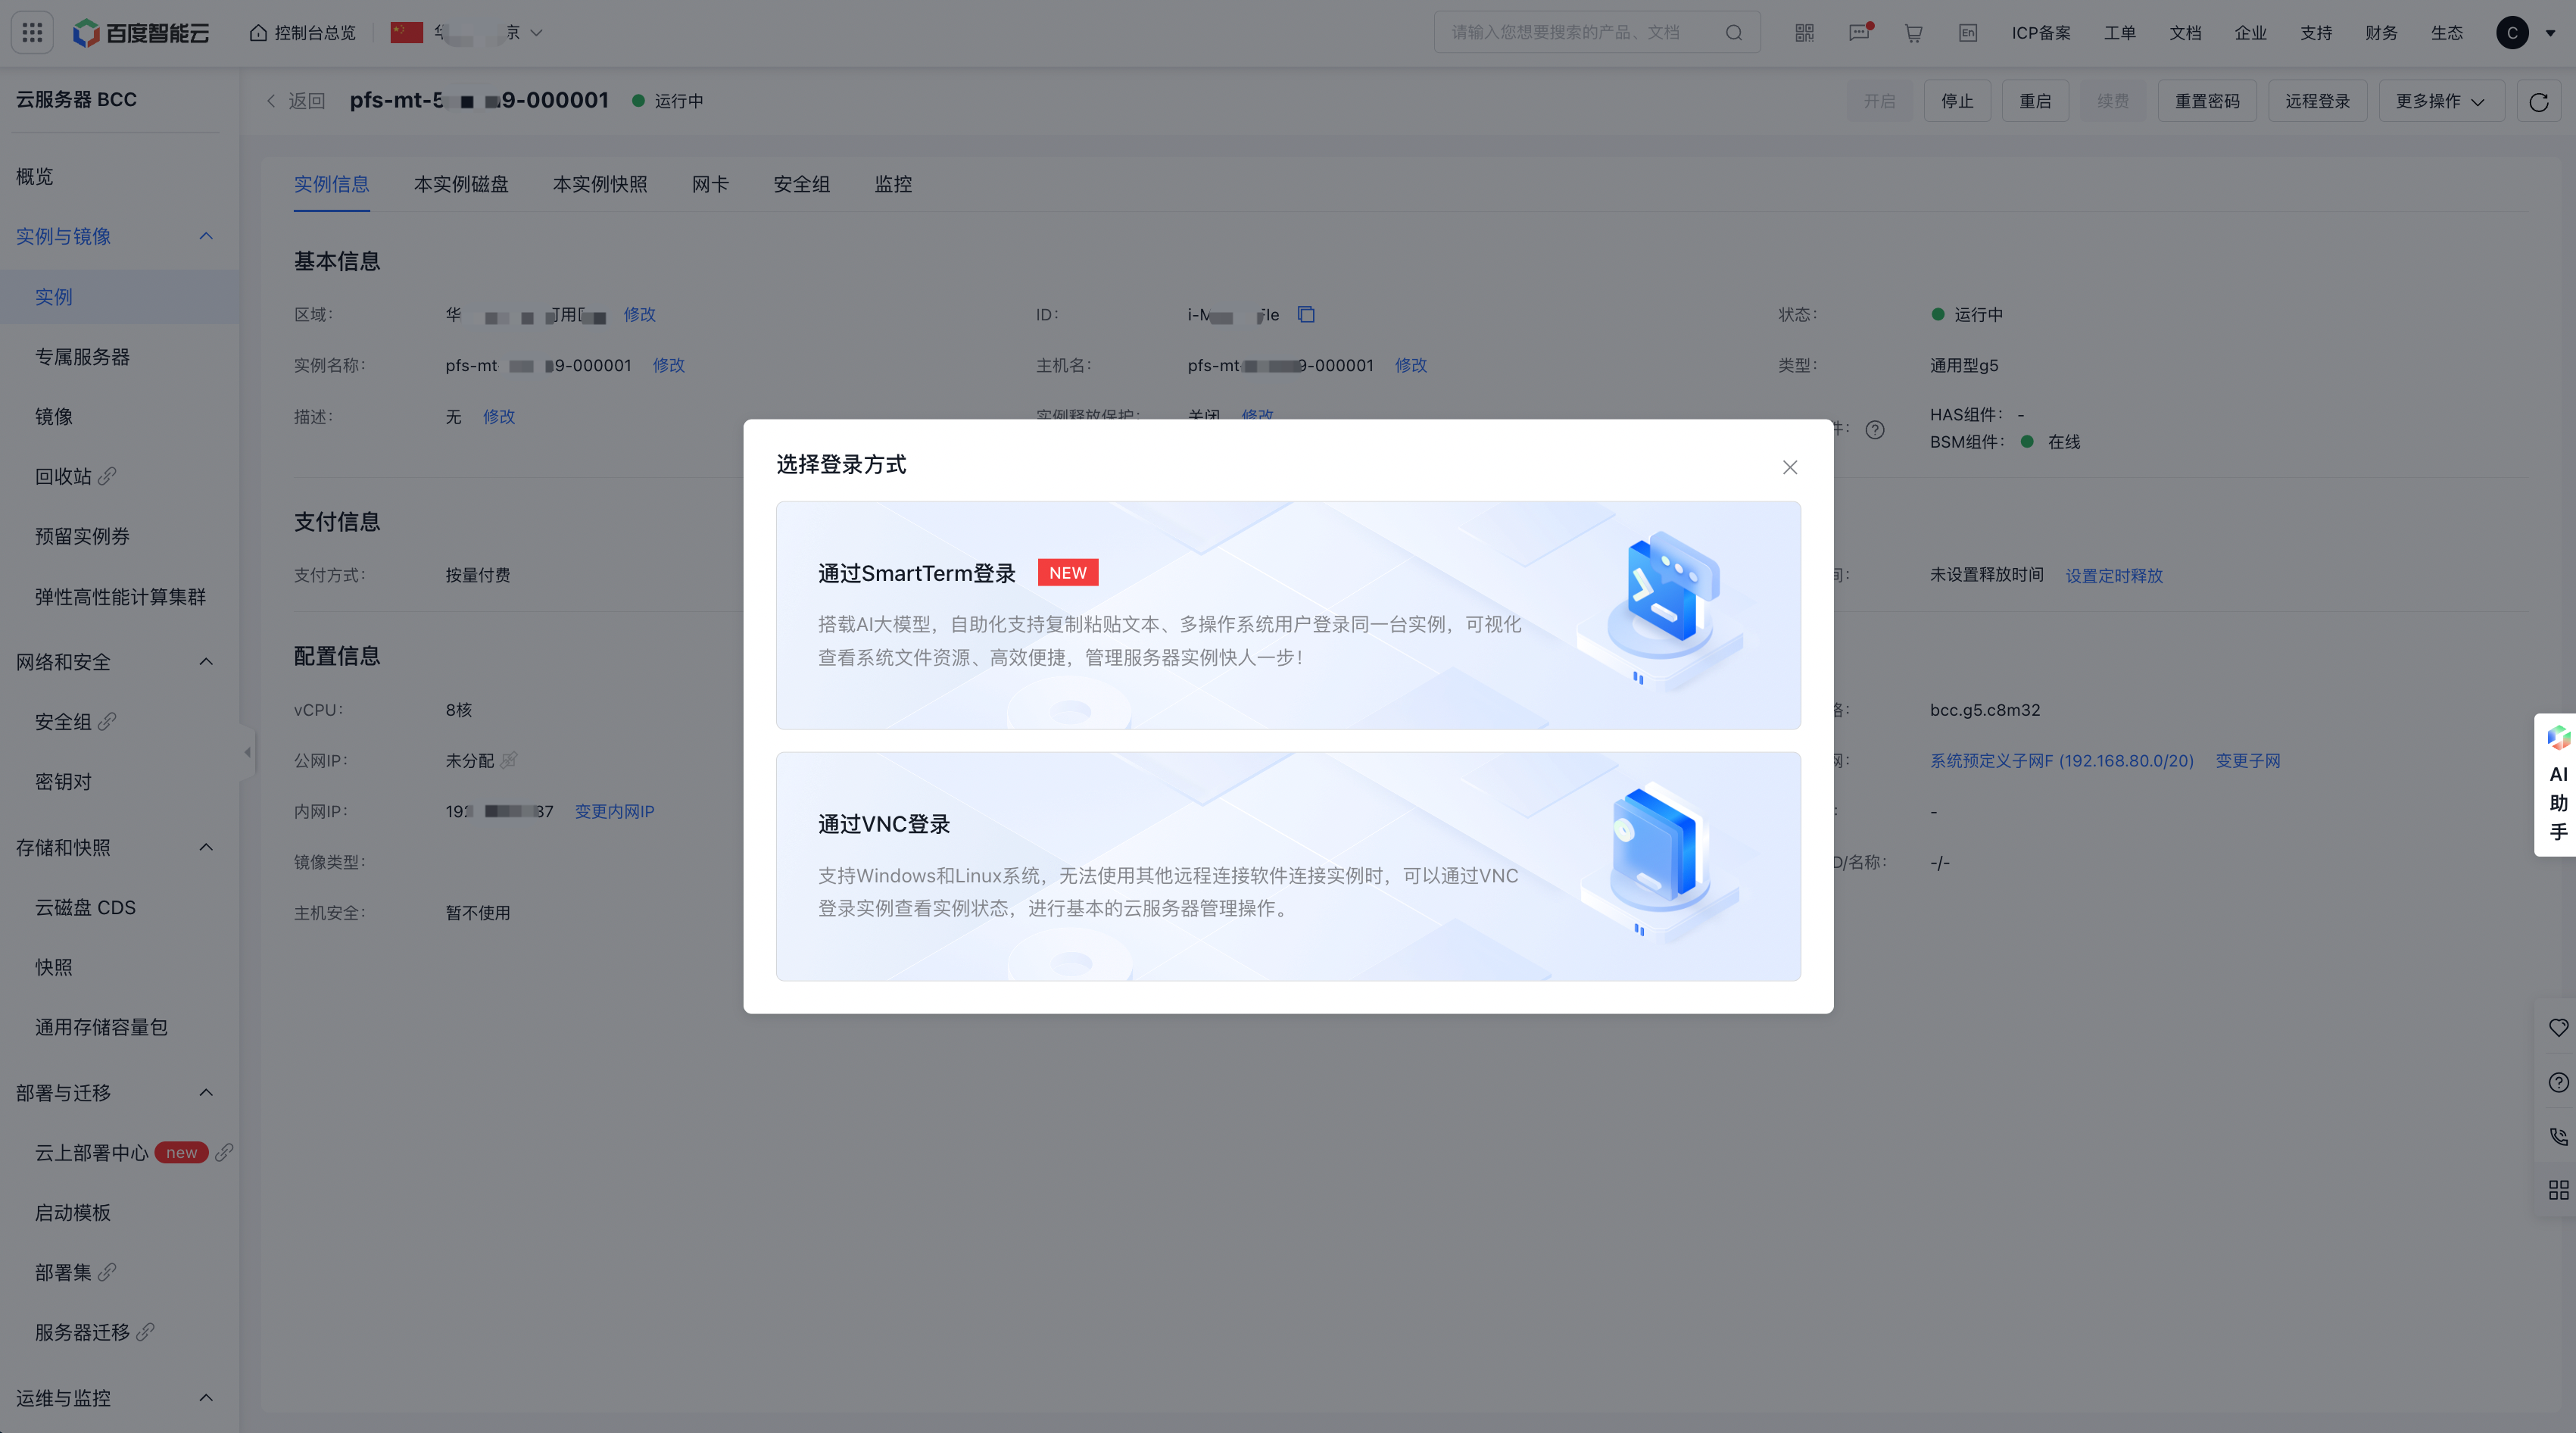Image resolution: width=2576 pixels, height=1433 pixels.
Task: Click the user avatar C
Action: pos(2512,33)
